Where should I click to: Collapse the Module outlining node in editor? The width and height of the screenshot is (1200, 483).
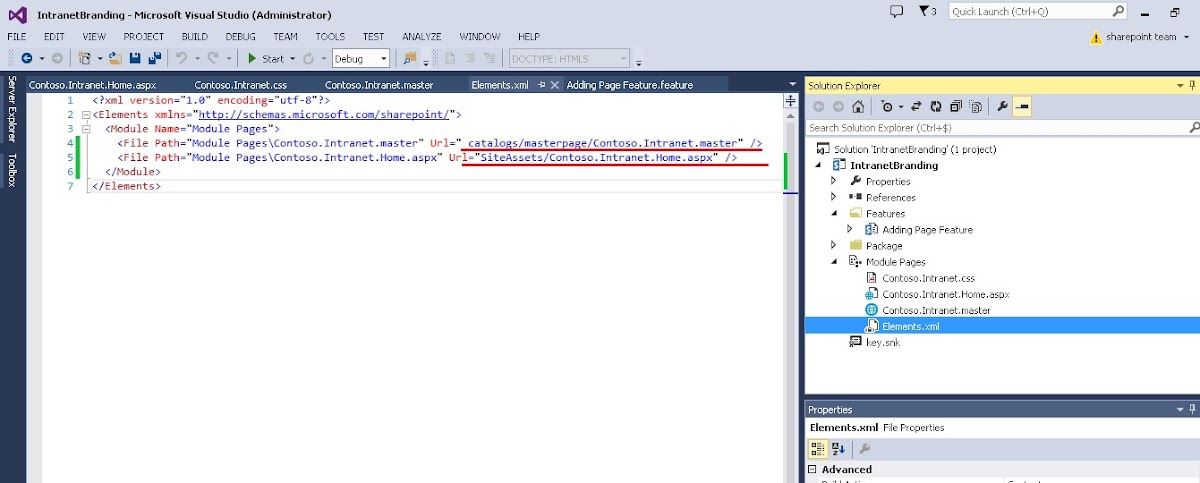[86, 129]
